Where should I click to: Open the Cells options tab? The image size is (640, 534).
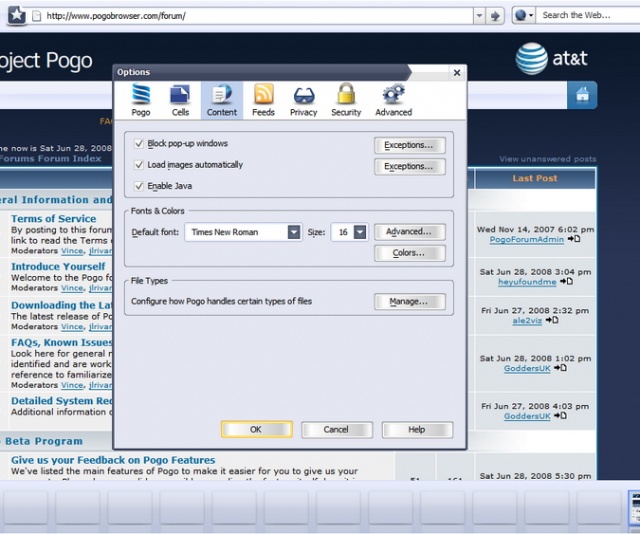tap(180, 100)
